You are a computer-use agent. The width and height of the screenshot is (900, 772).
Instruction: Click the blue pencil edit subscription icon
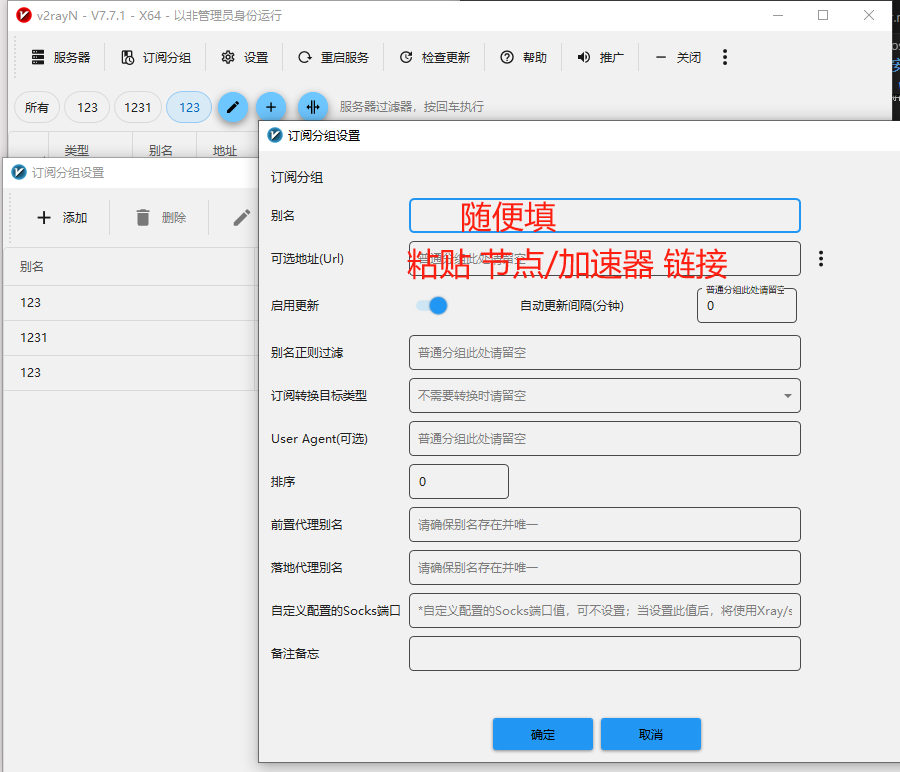232,107
